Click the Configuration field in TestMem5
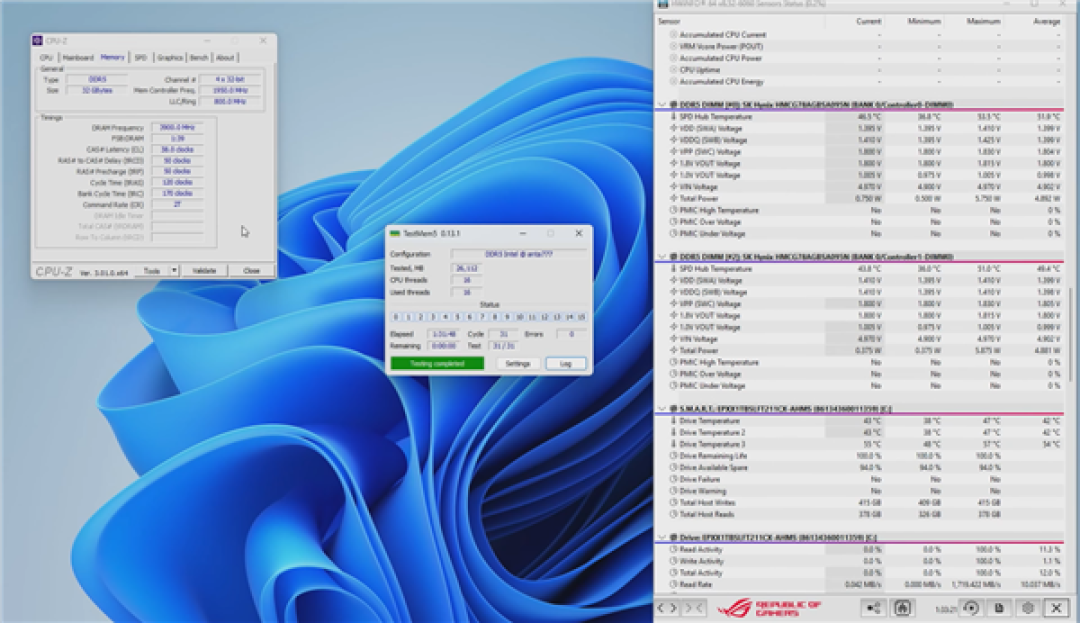This screenshot has width=1080, height=623. tap(519, 254)
